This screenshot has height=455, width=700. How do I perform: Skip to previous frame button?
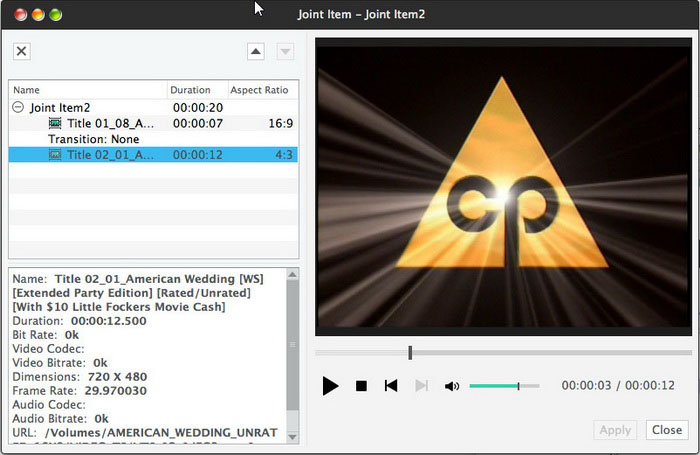click(x=392, y=386)
